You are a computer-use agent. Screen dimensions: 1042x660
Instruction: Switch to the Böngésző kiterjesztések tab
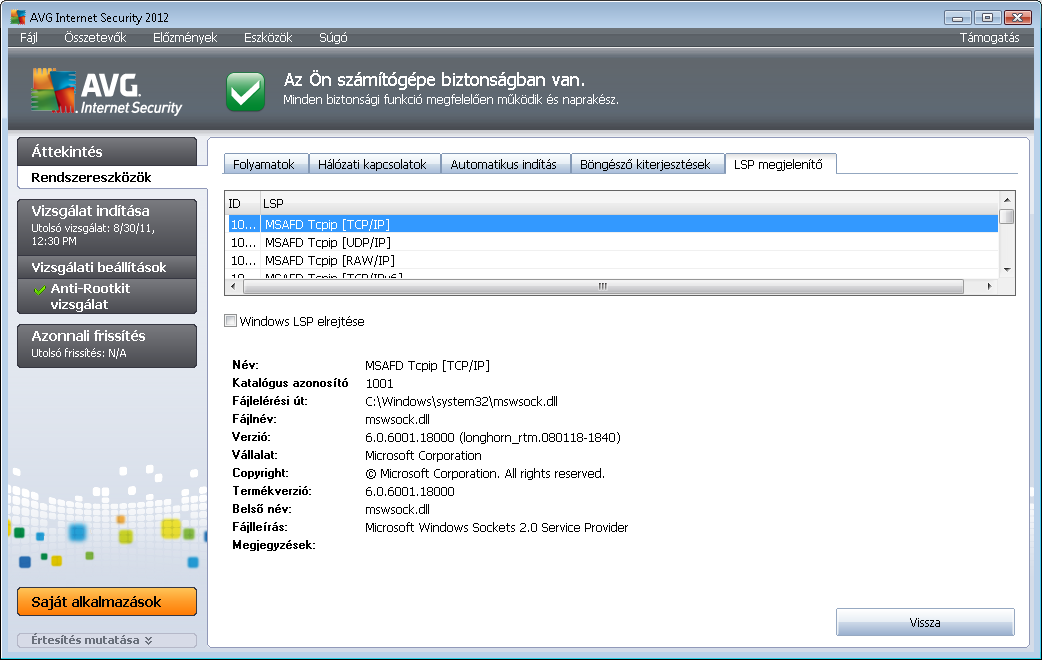point(647,164)
